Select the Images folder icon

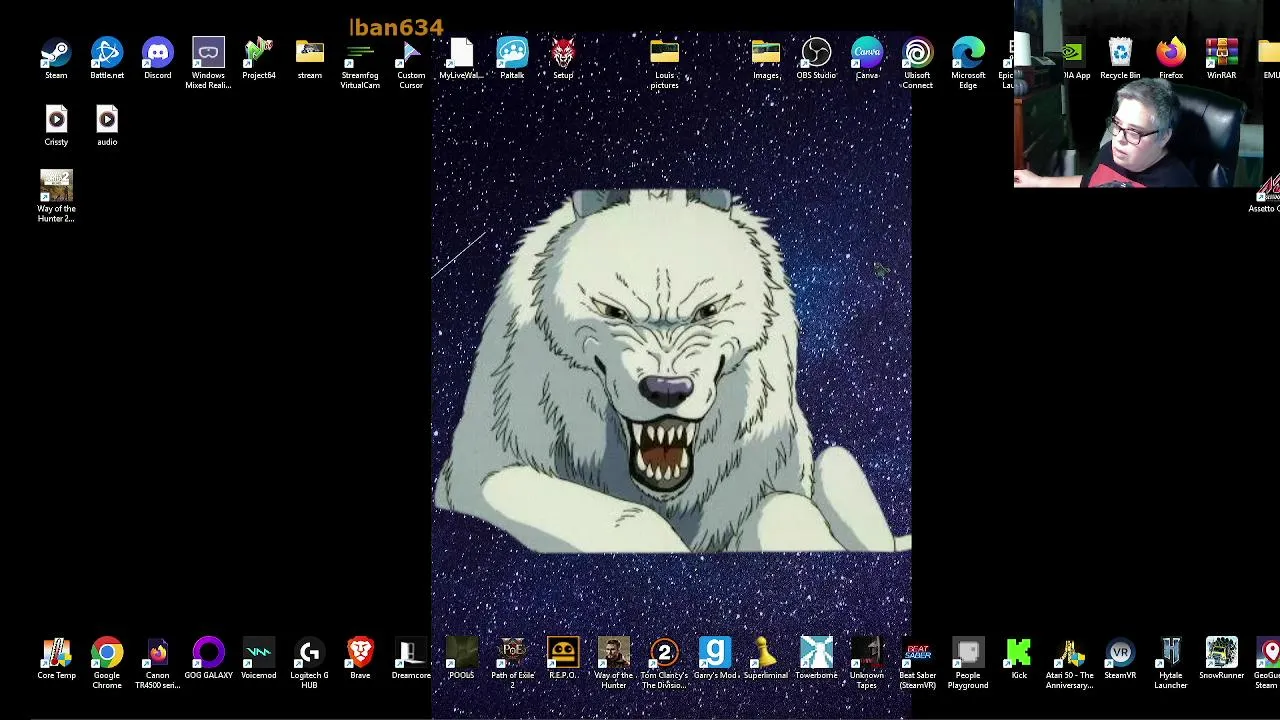pyautogui.click(x=766, y=54)
